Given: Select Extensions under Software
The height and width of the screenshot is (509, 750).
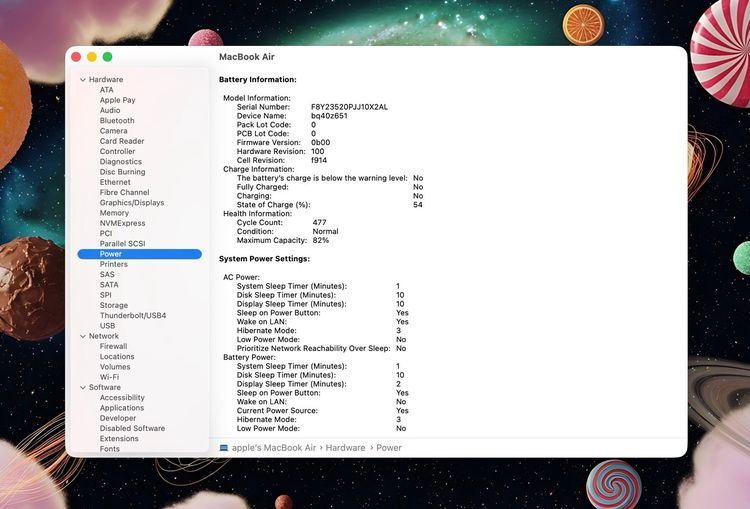Looking at the screenshot, I should tap(119, 439).
